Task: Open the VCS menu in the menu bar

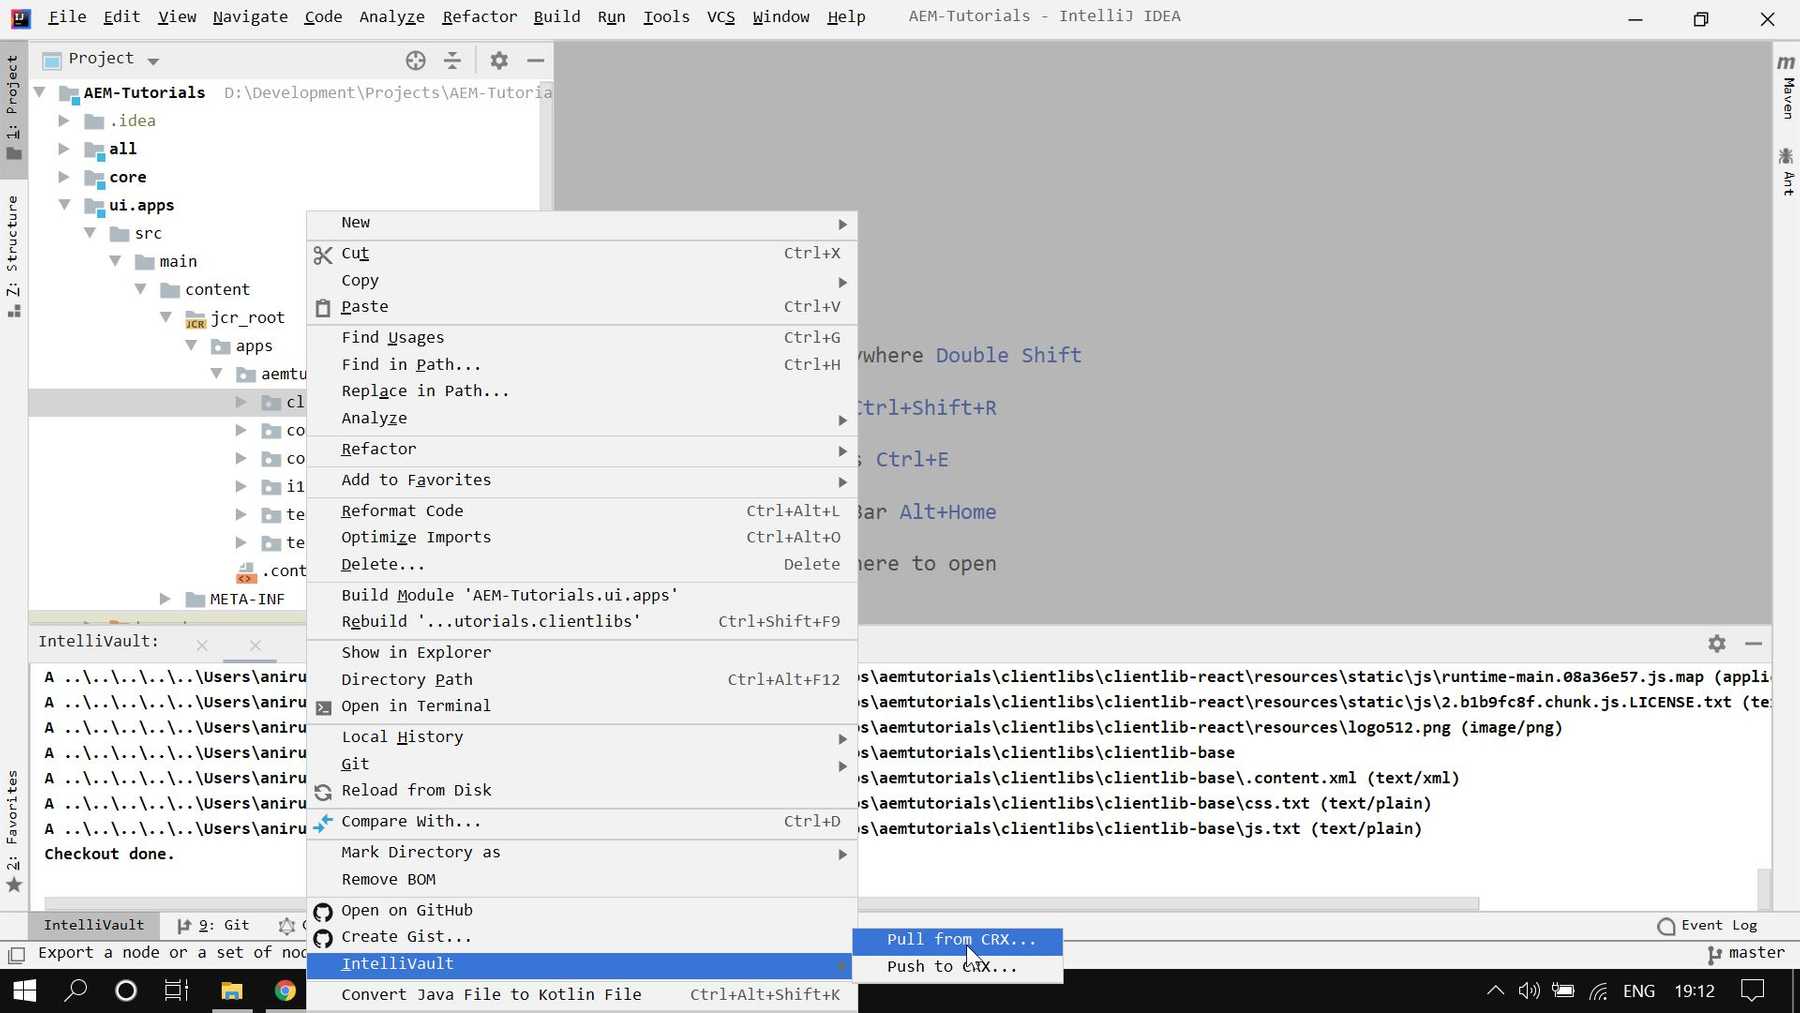Action: 720,16
